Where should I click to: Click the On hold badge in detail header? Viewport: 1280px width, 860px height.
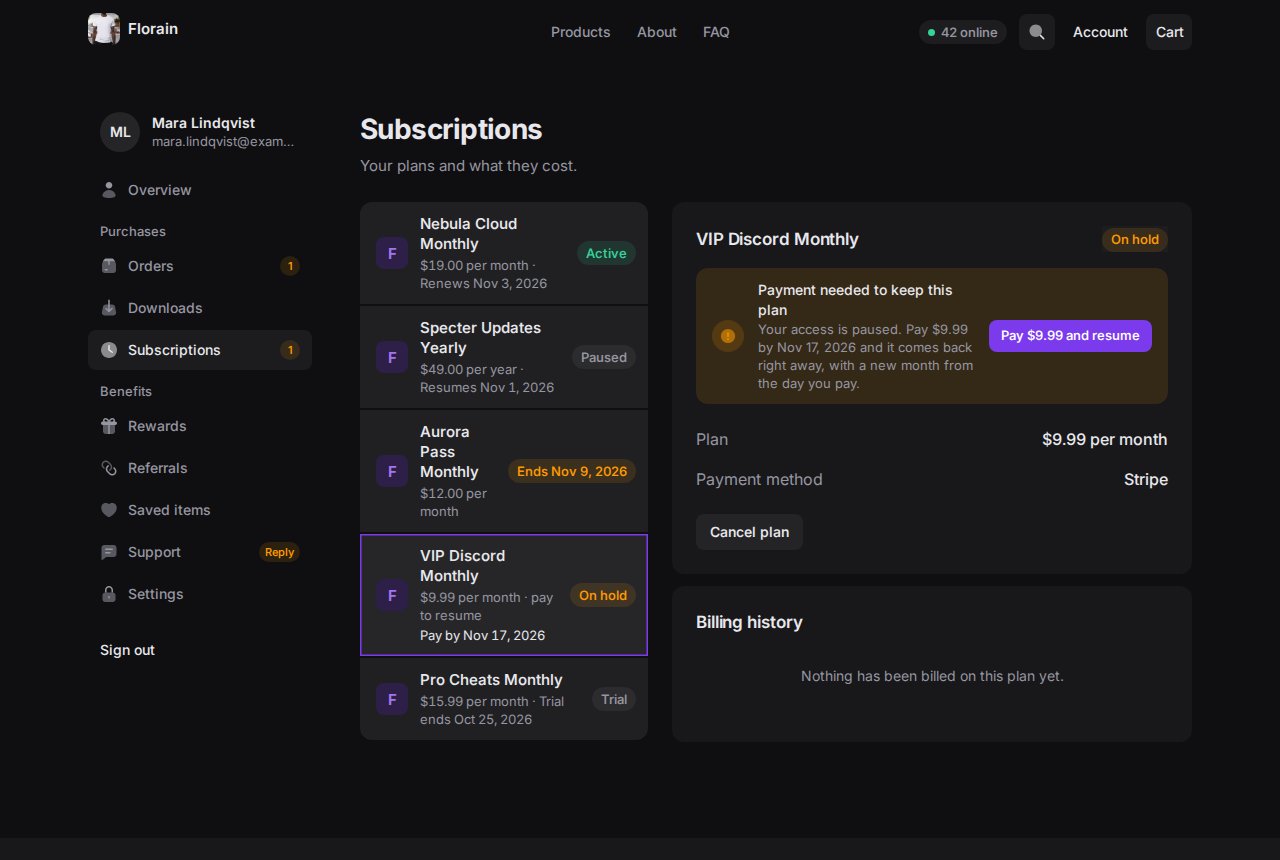pyautogui.click(x=1135, y=239)
